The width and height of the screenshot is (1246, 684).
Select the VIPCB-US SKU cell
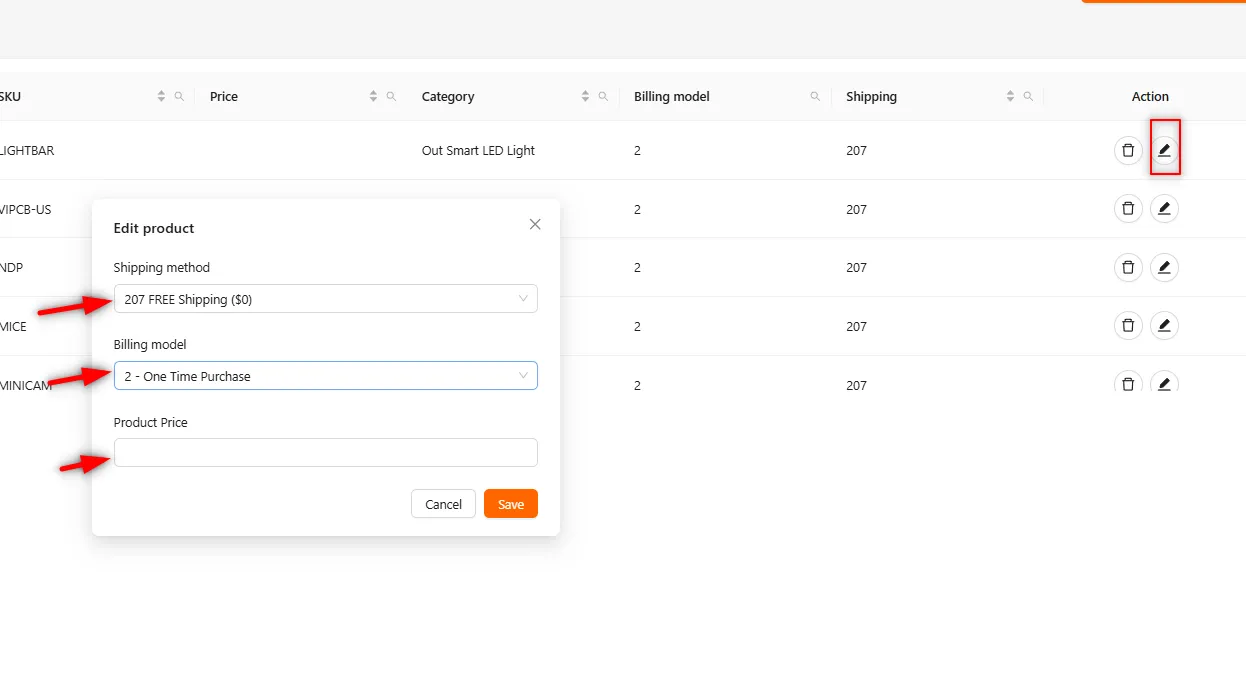pos(26,209)
